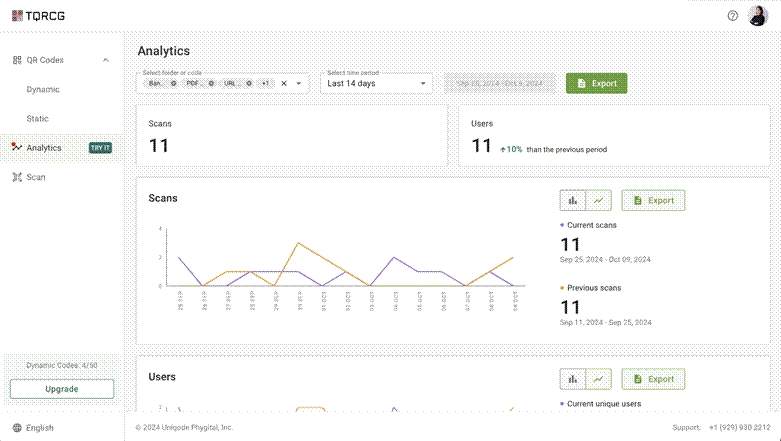Open the Dynamic QR codes page
This screenshot has width=781, height=441.
pyautogui.click(x=43, y=89)
